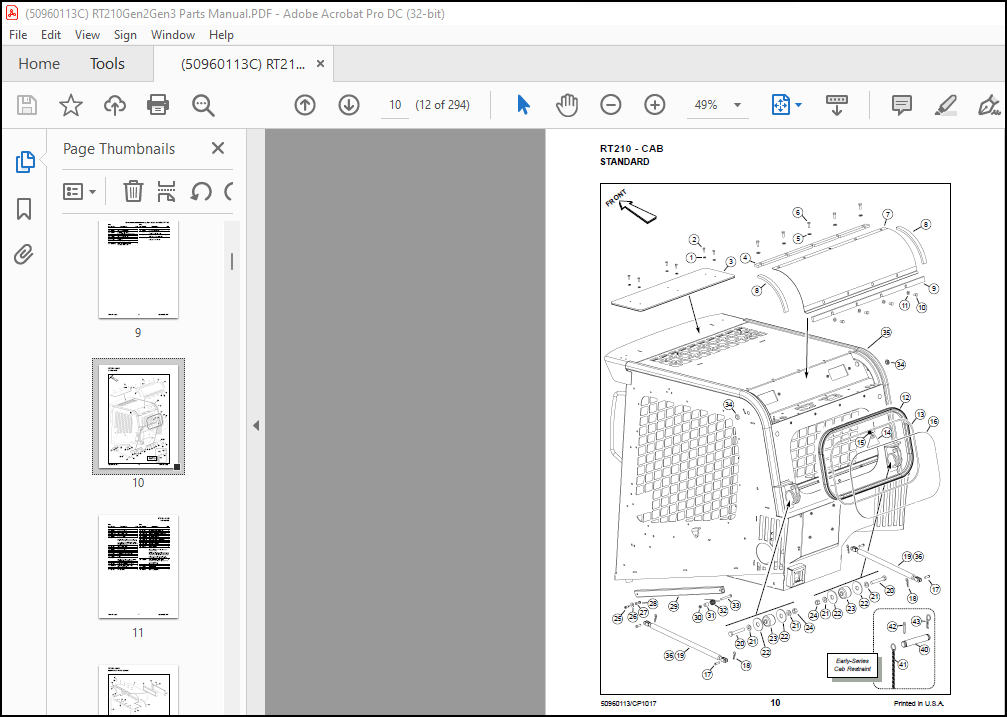Click the Save file icon
1007x717 pixels.
[x=26, y=105]
